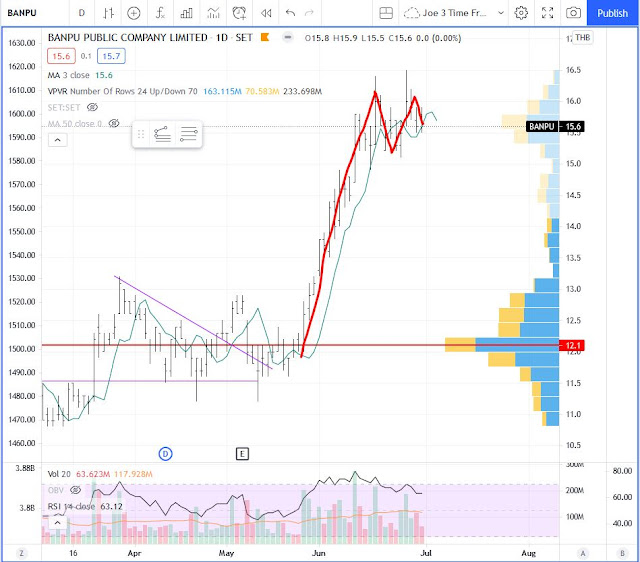Start bar replay with the rewind icon
This screenshot has height=562, width=640.
pyautogui.click(x=266, y=13)
